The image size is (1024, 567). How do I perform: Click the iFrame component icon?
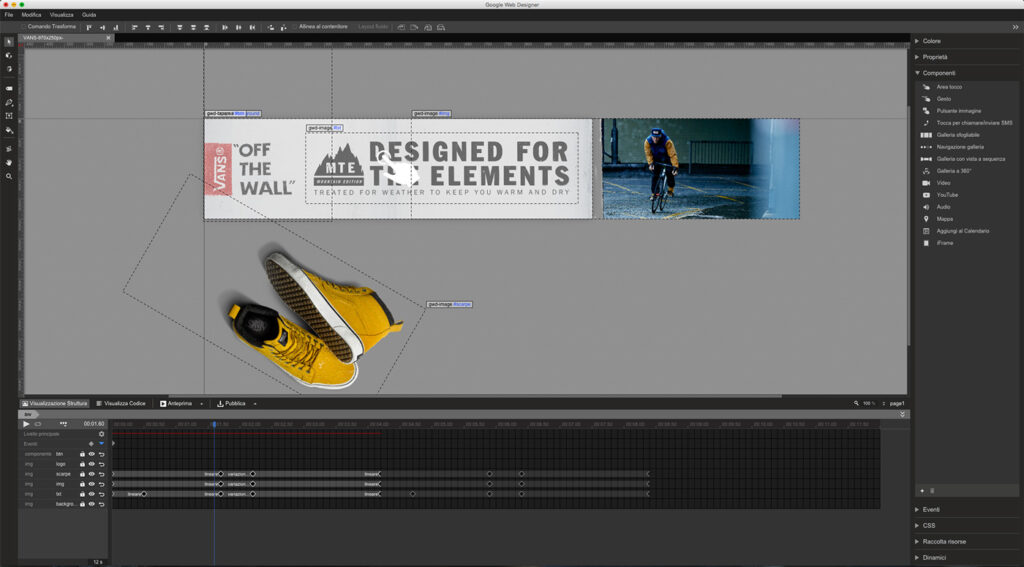925,243
